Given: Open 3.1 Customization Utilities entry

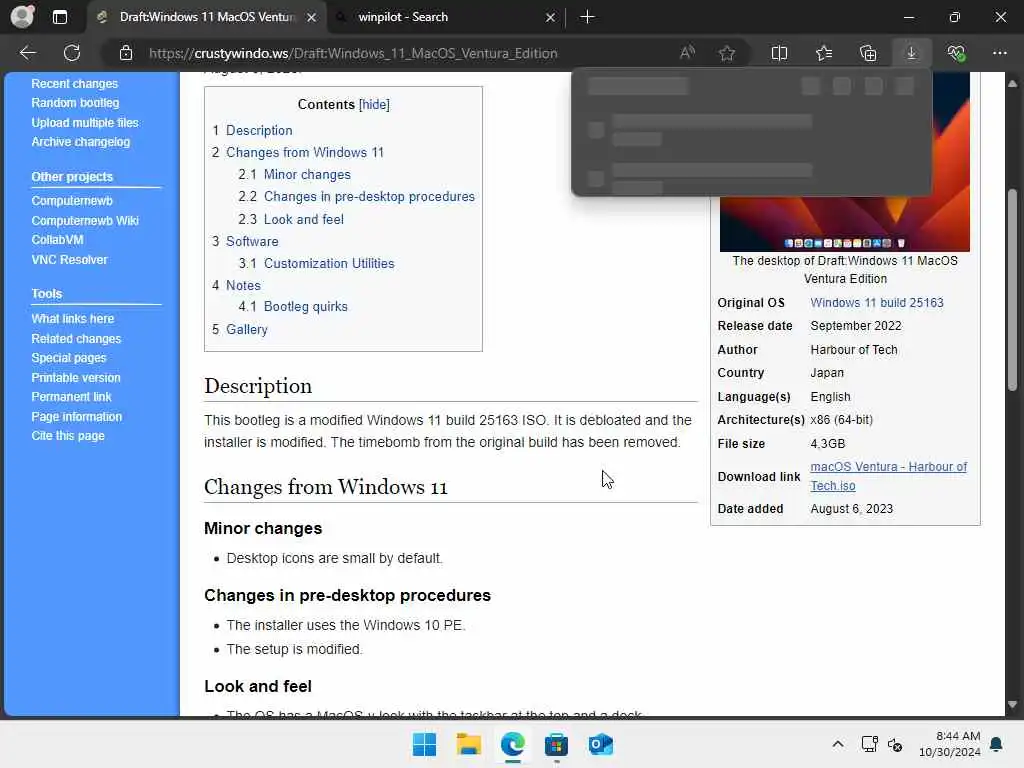Looking at the screenshot, I should tap(317, 264).
